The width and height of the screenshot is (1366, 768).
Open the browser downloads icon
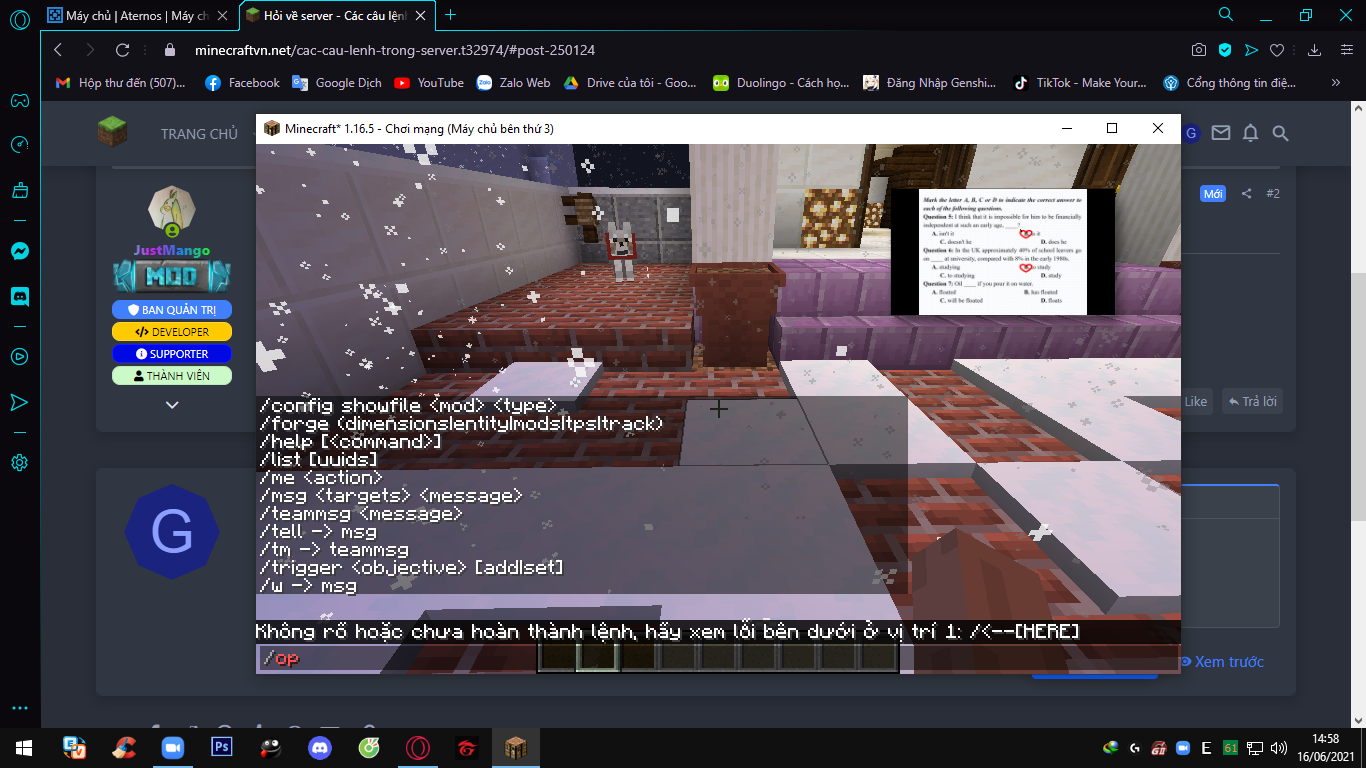[x=1315, y=50]
